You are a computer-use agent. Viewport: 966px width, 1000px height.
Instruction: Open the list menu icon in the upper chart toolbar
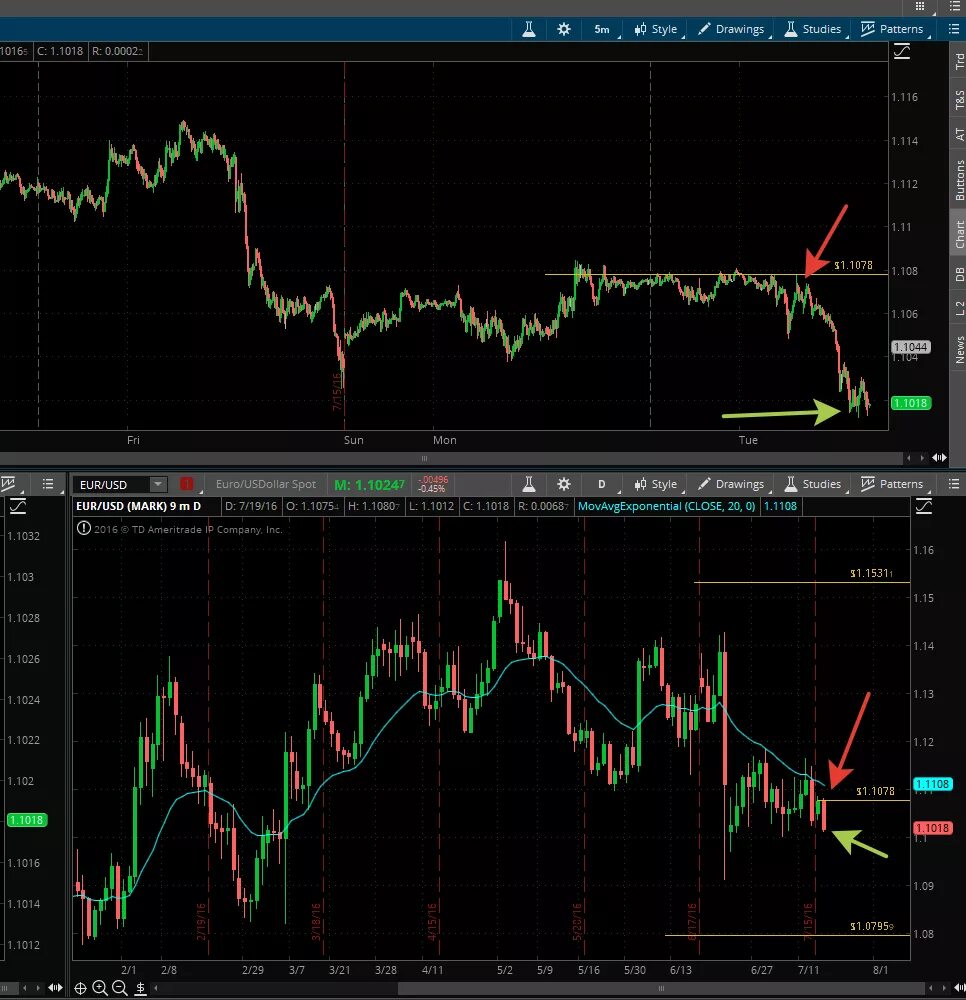click(x=953, y=29)
